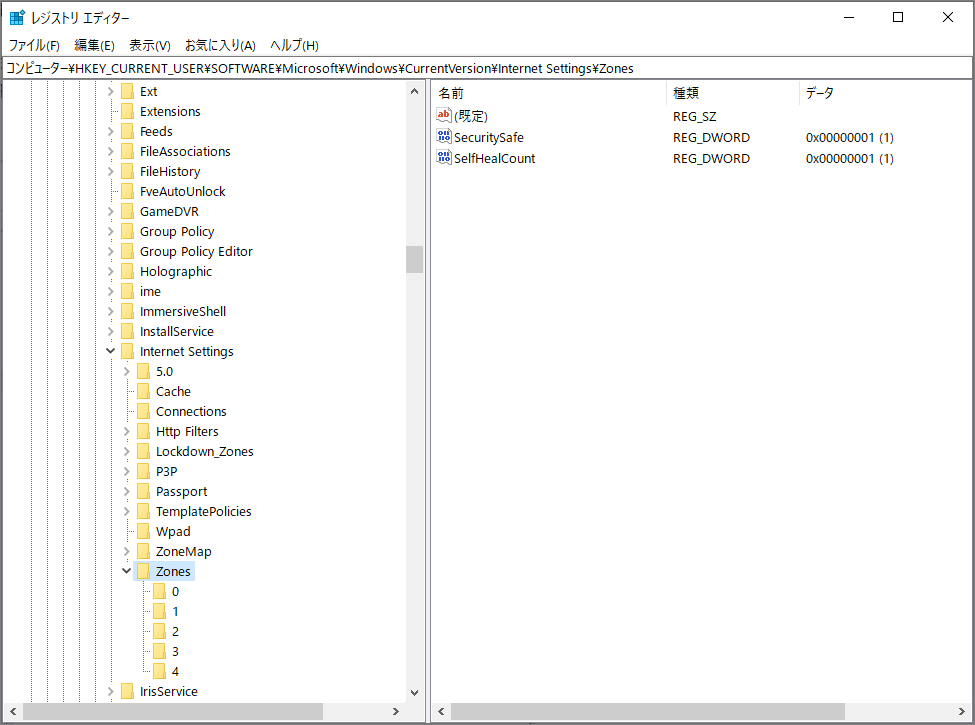Viewport: 975px width, 725px height.
Task: Click the folder icon of key 0
Action: pos(160,591)
